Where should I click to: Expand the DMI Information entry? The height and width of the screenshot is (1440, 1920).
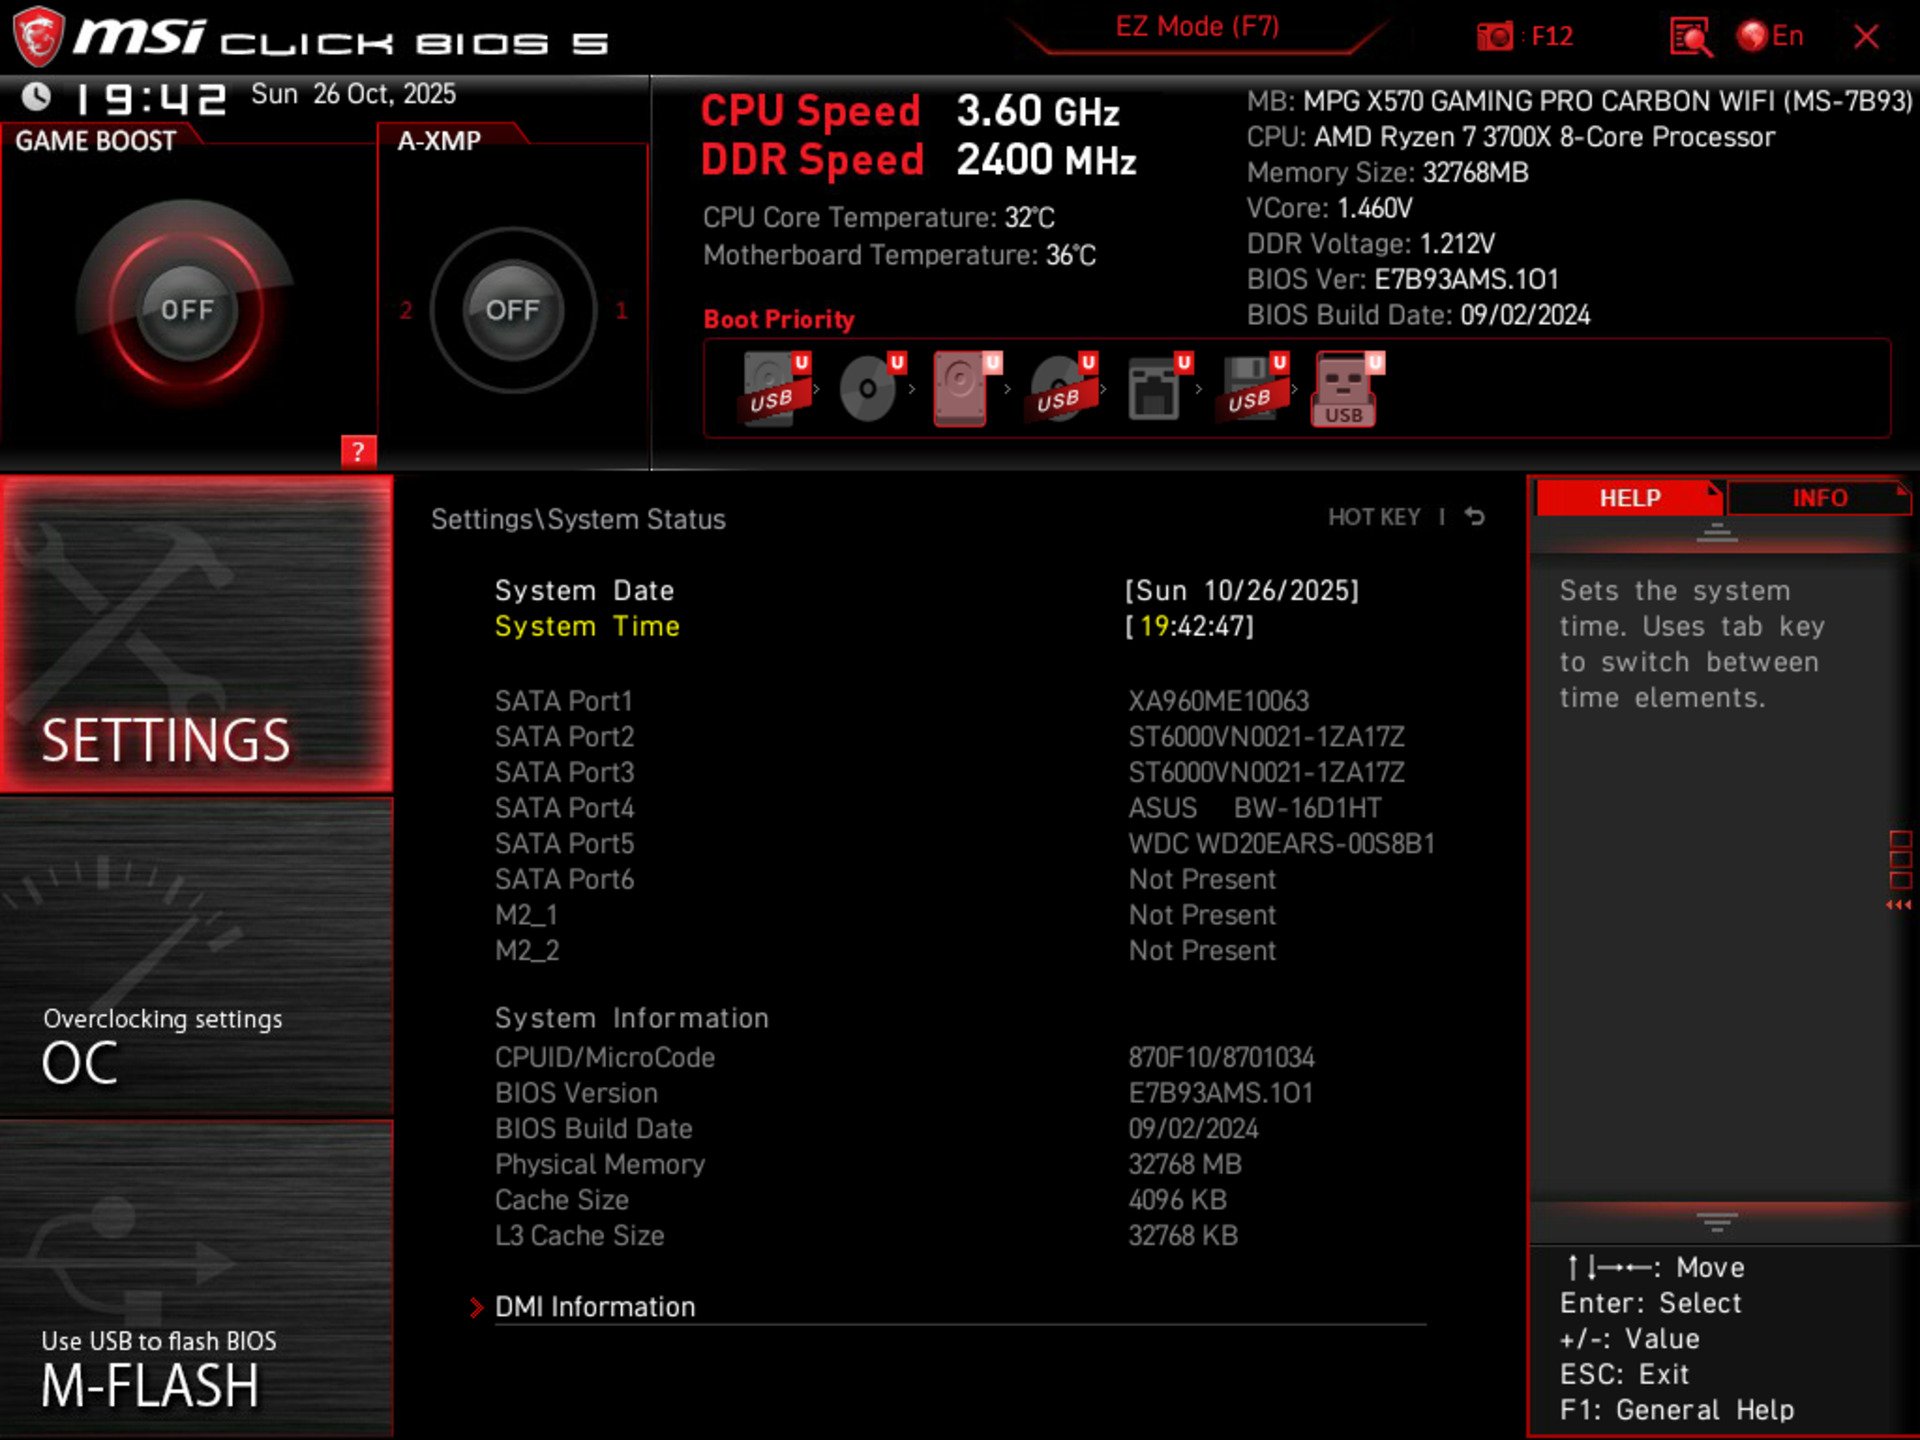[x=595, y=1306]
